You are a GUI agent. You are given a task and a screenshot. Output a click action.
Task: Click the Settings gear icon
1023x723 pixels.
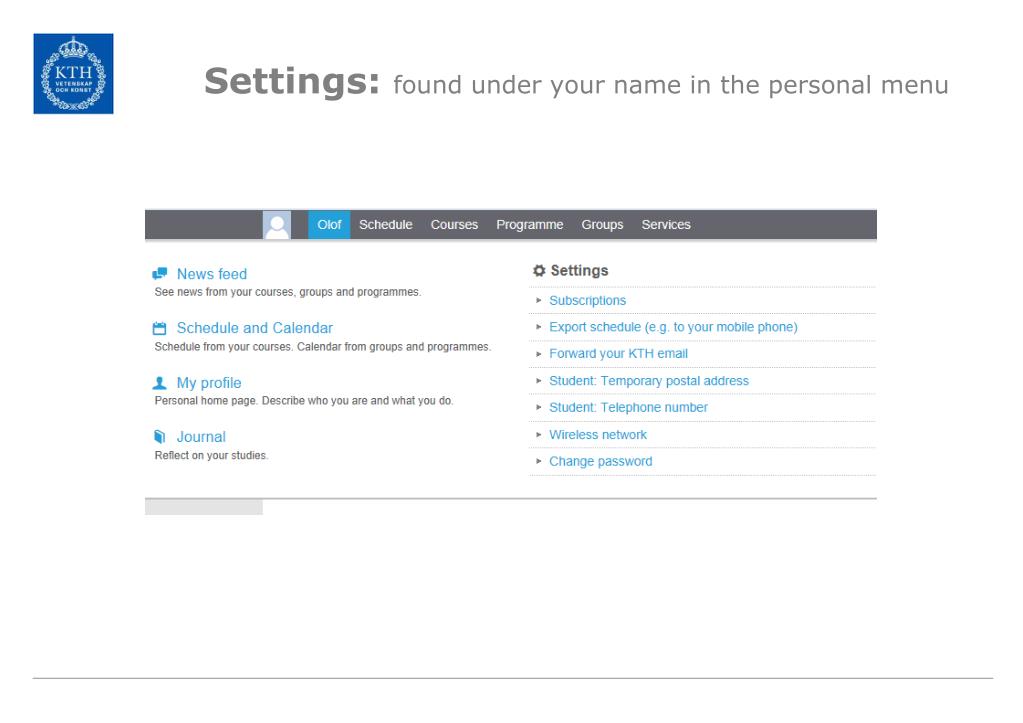[x=539, y=271]
